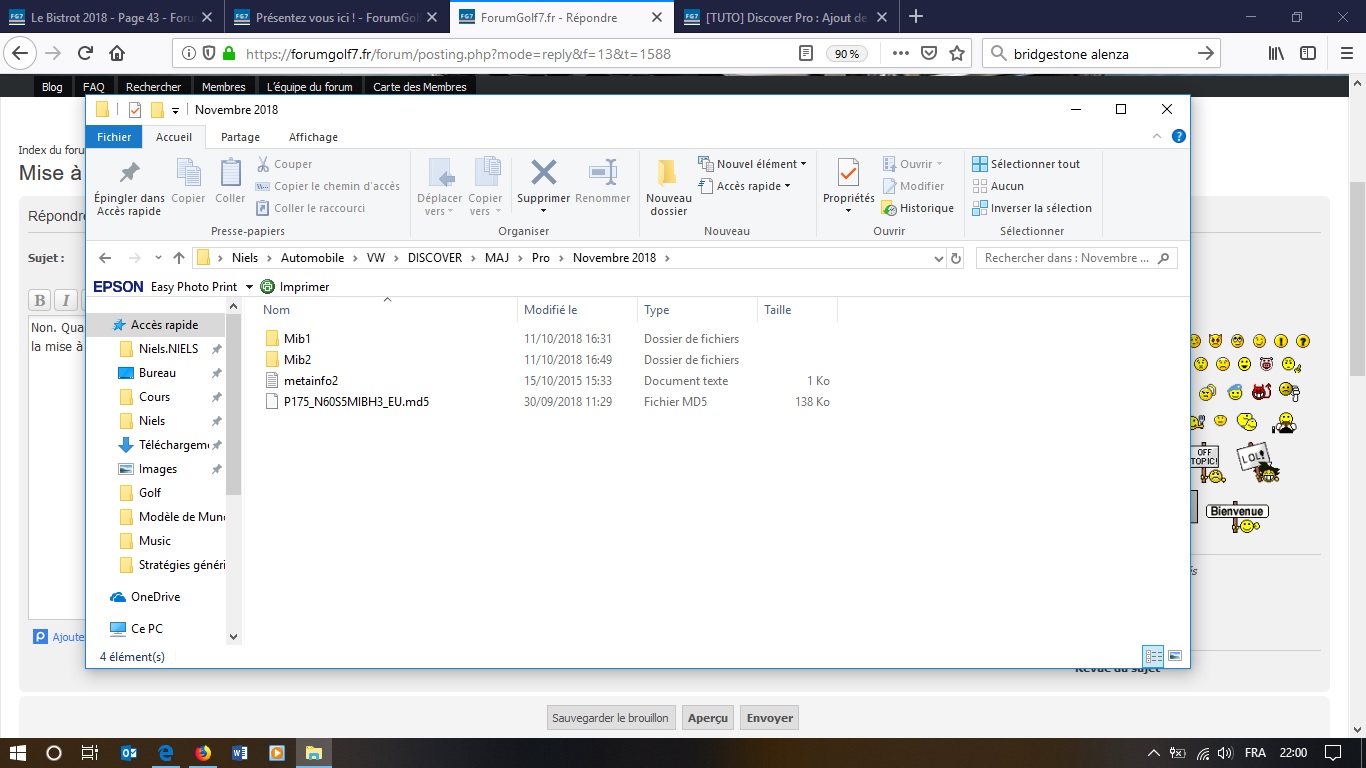The height and width of the screenshot is (768, 1366).
Task: Open Téléchargements in the sidebar
Action: pyautogui.click(x=173, y=445)
